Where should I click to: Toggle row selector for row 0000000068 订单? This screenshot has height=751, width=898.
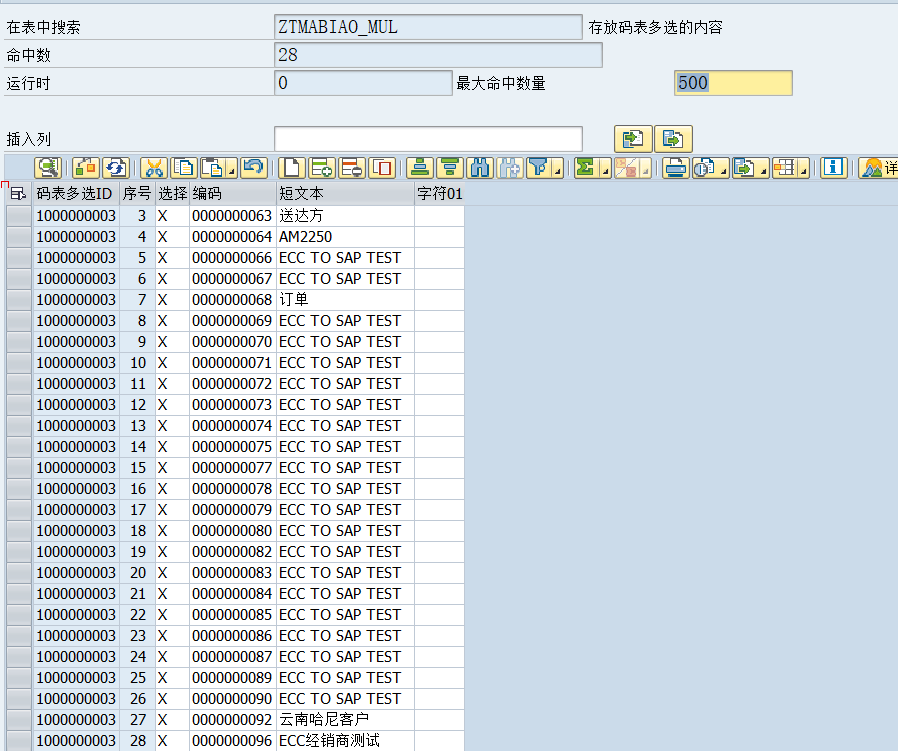(19, 300)
